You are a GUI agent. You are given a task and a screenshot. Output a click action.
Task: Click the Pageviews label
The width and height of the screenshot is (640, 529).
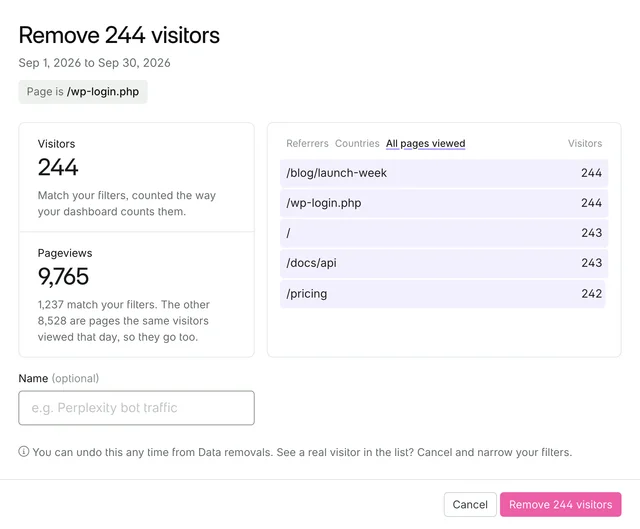(65, 253)
